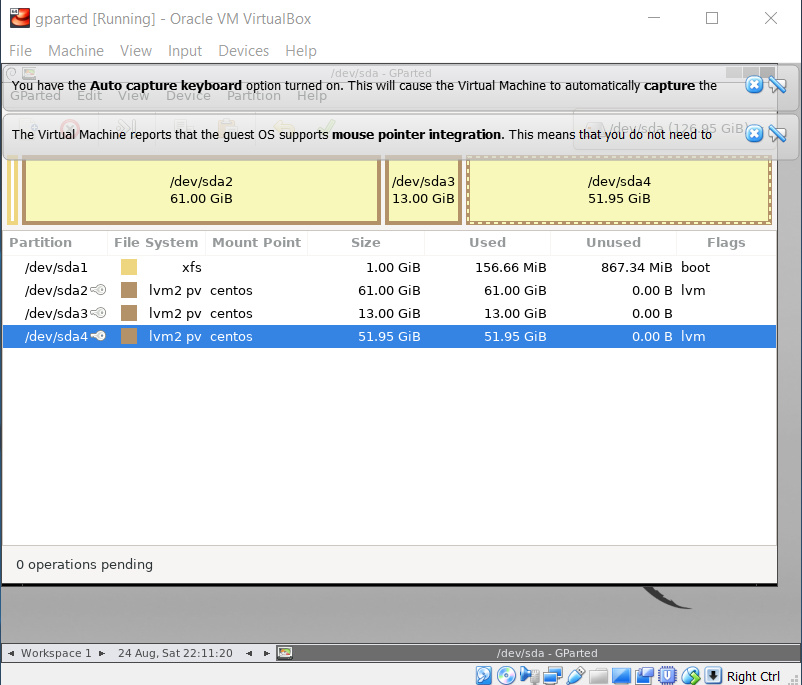Viewport: 802px width, 685px height.
Task: Select /dev/sda4 block in the disk map
Action: (619, 190)
